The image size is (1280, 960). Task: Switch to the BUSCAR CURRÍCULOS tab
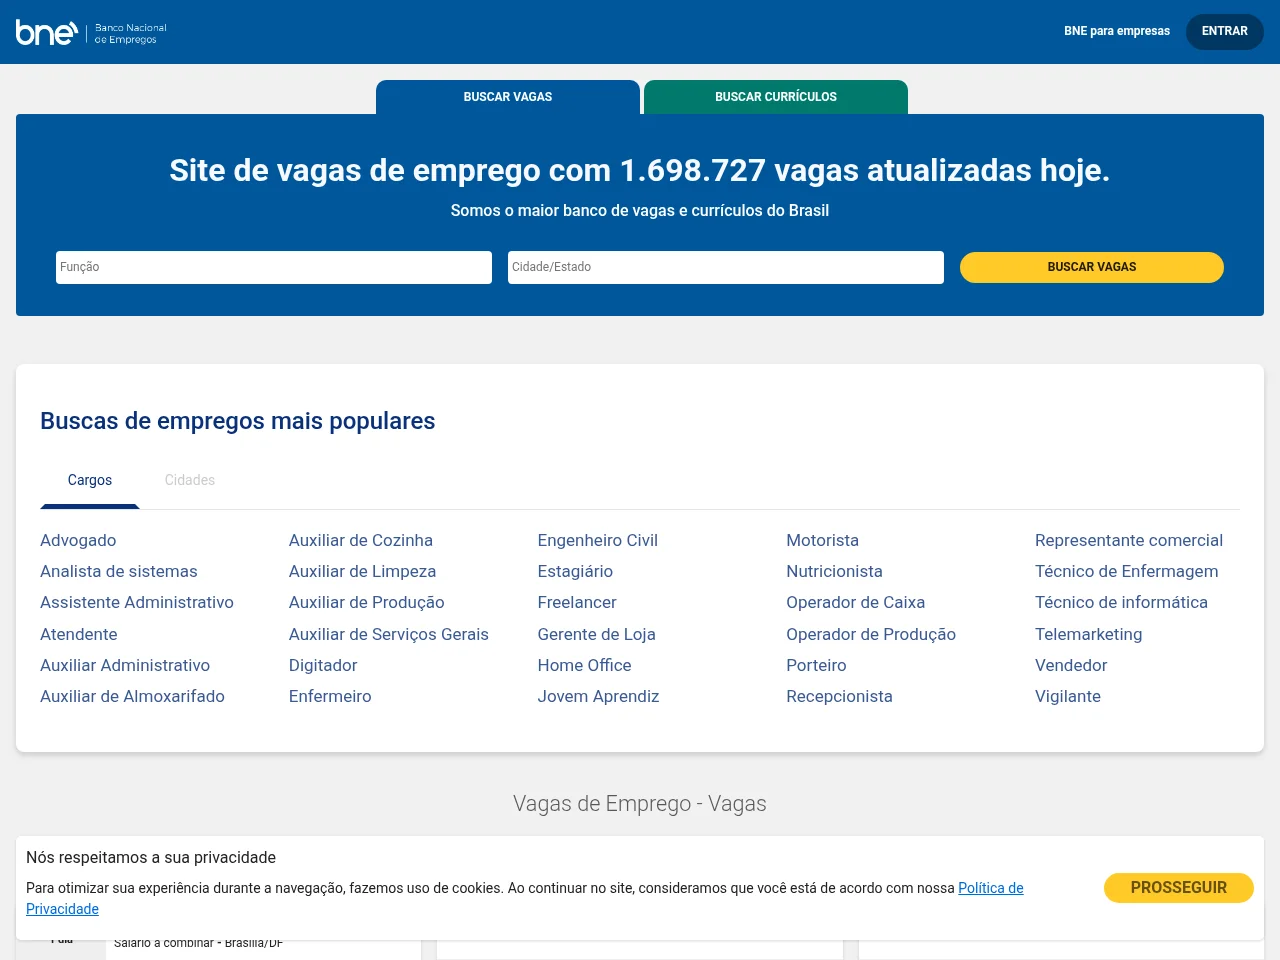point(776,97)
